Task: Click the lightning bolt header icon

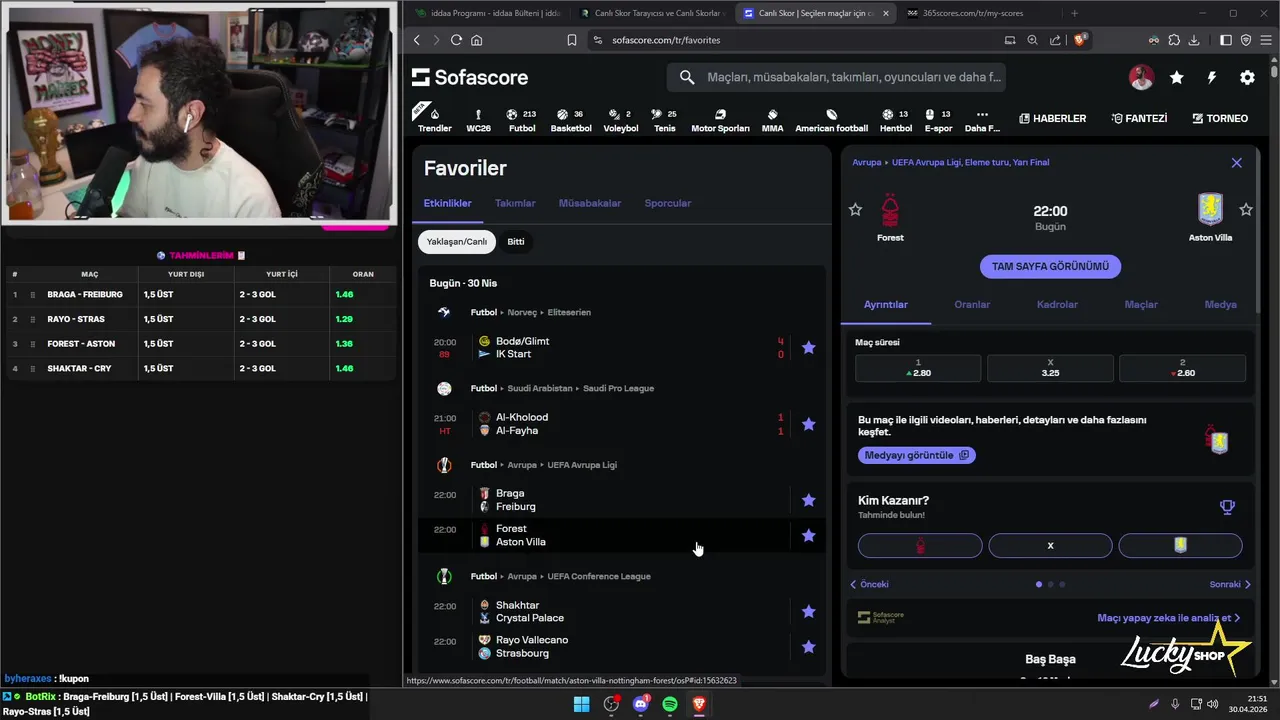Action: (1212, 77)
